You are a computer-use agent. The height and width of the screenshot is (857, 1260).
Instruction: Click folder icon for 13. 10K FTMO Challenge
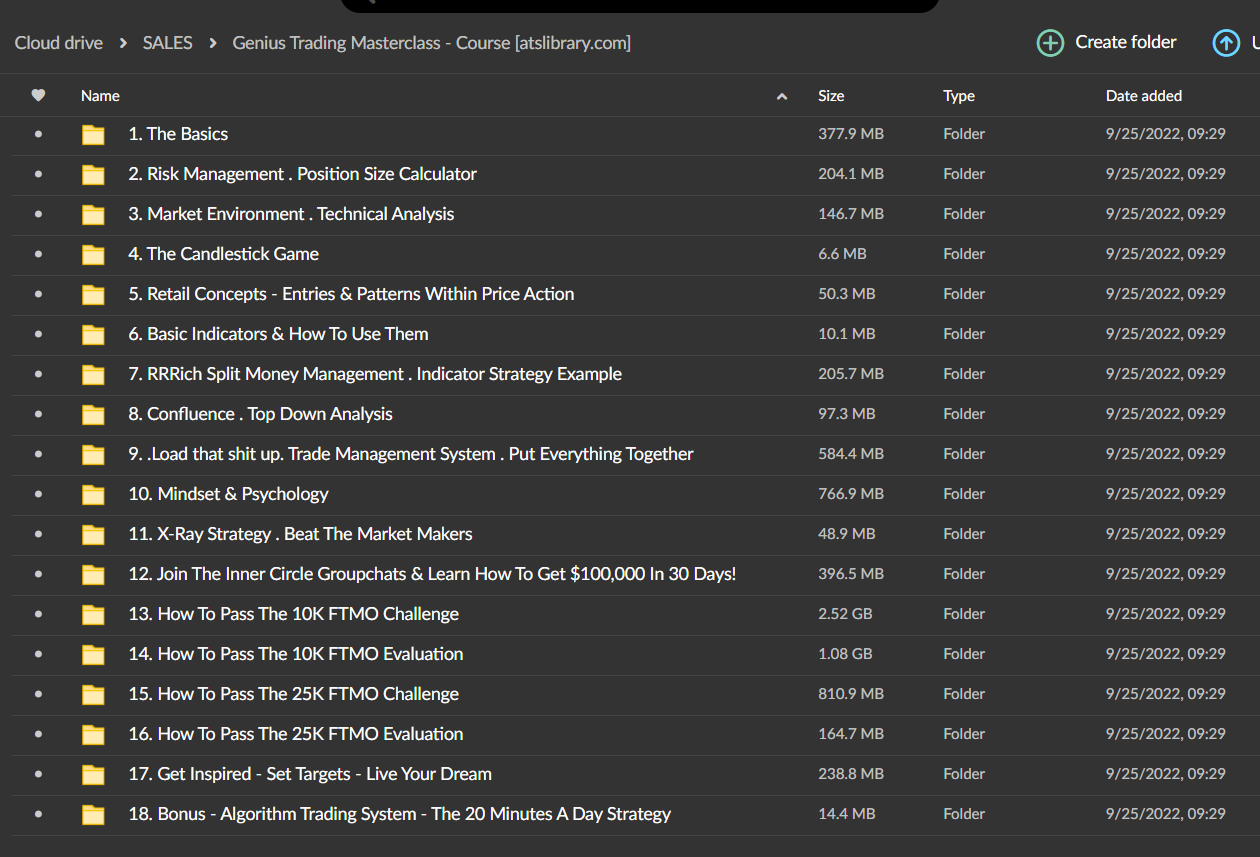(93, 615)
